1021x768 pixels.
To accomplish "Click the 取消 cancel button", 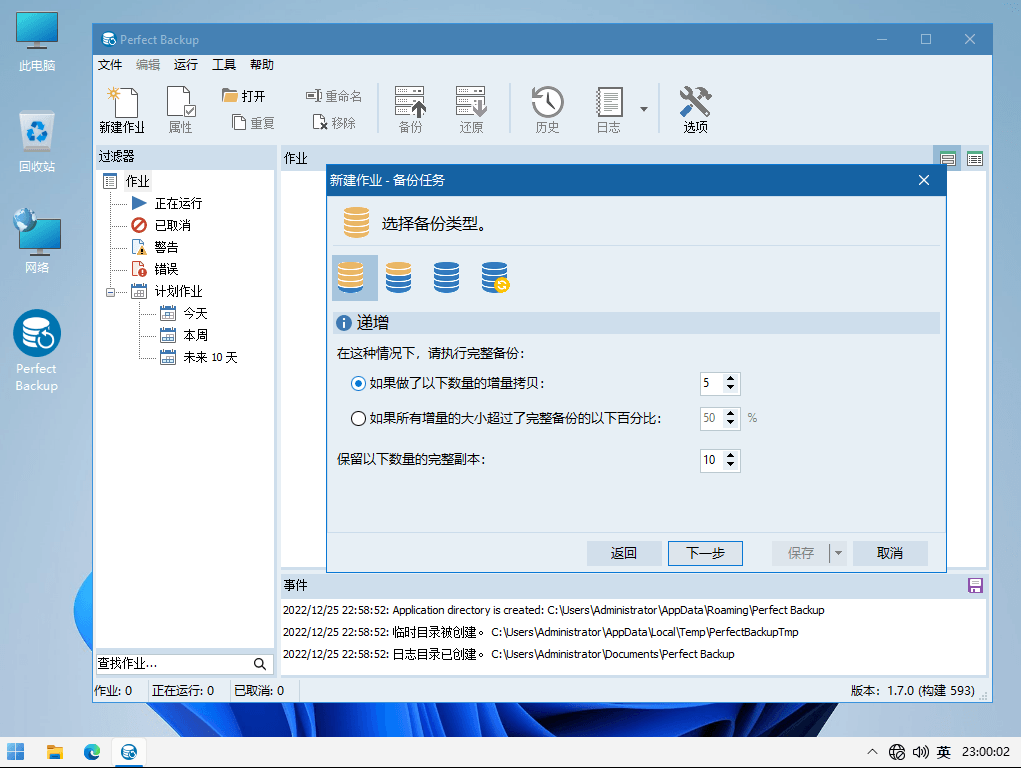I will (x=889, y=553).
